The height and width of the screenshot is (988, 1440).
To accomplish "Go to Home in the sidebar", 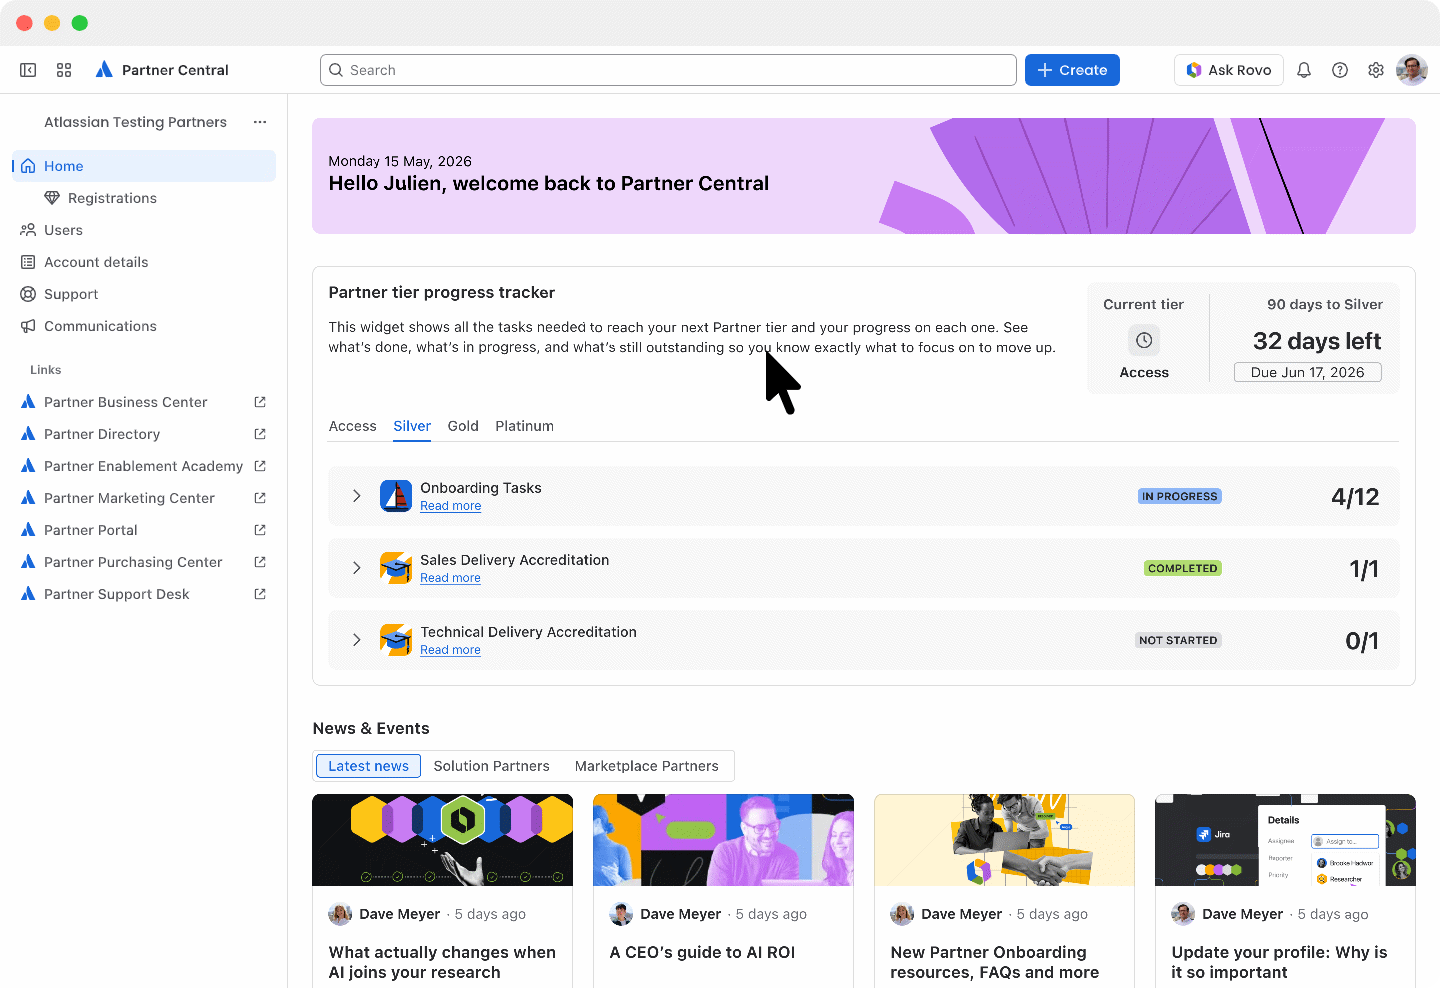I will pyautogui.click(x=144, y=166).
